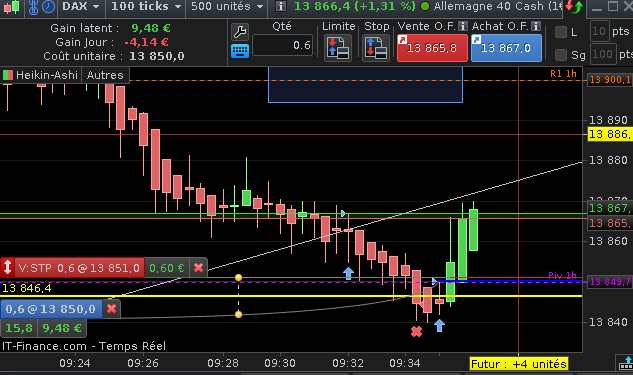This screenshot has height=375, width=633.
Task: Place a Stop order via its icon
Action: [376, 48]
